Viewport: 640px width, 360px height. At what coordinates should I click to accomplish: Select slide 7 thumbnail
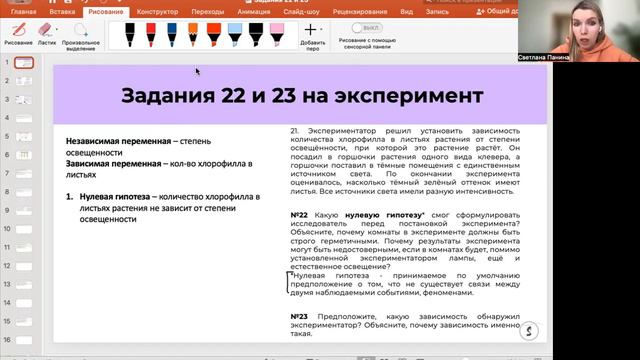tap(24, 174)
